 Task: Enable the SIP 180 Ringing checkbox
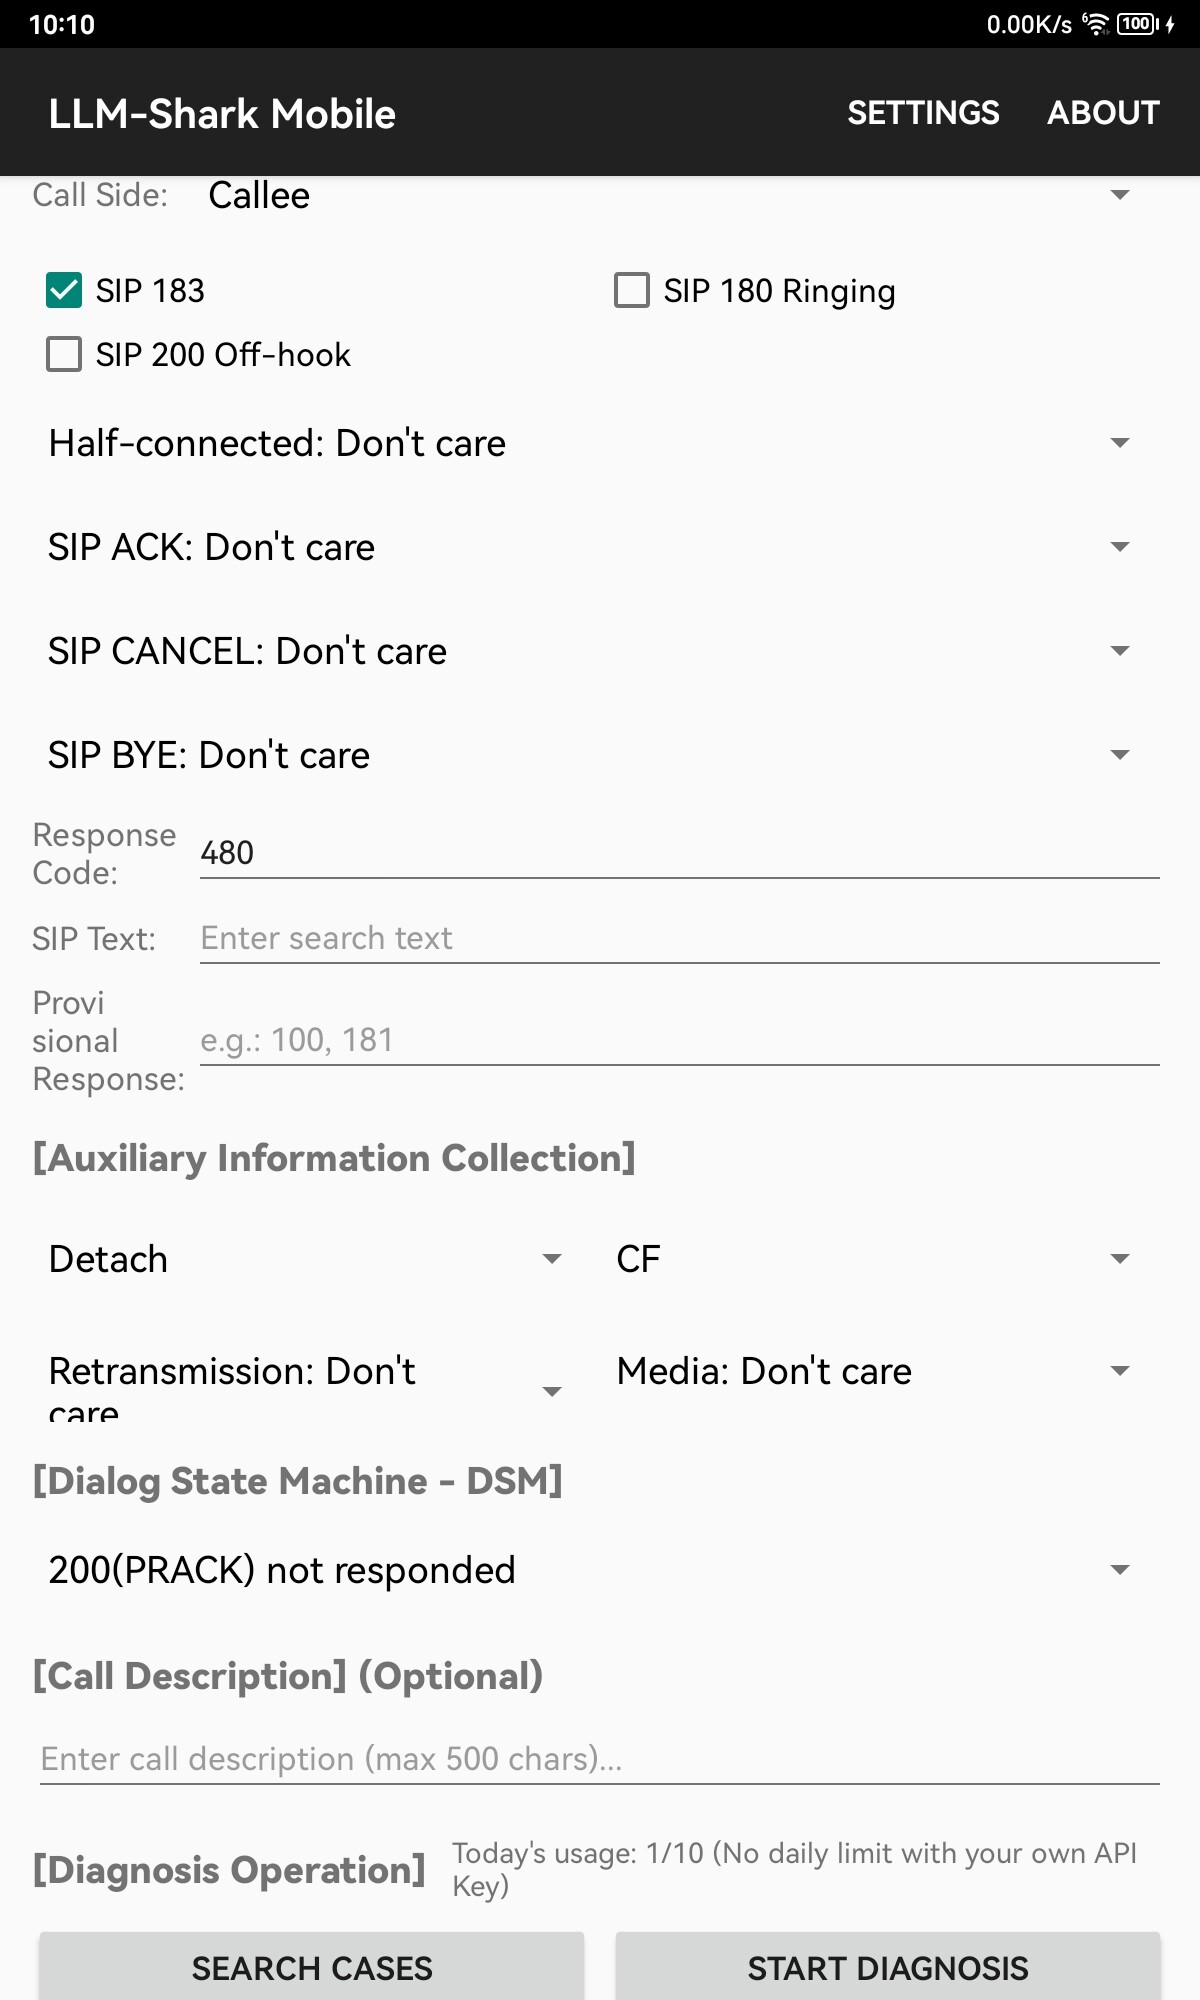[632, 291]
